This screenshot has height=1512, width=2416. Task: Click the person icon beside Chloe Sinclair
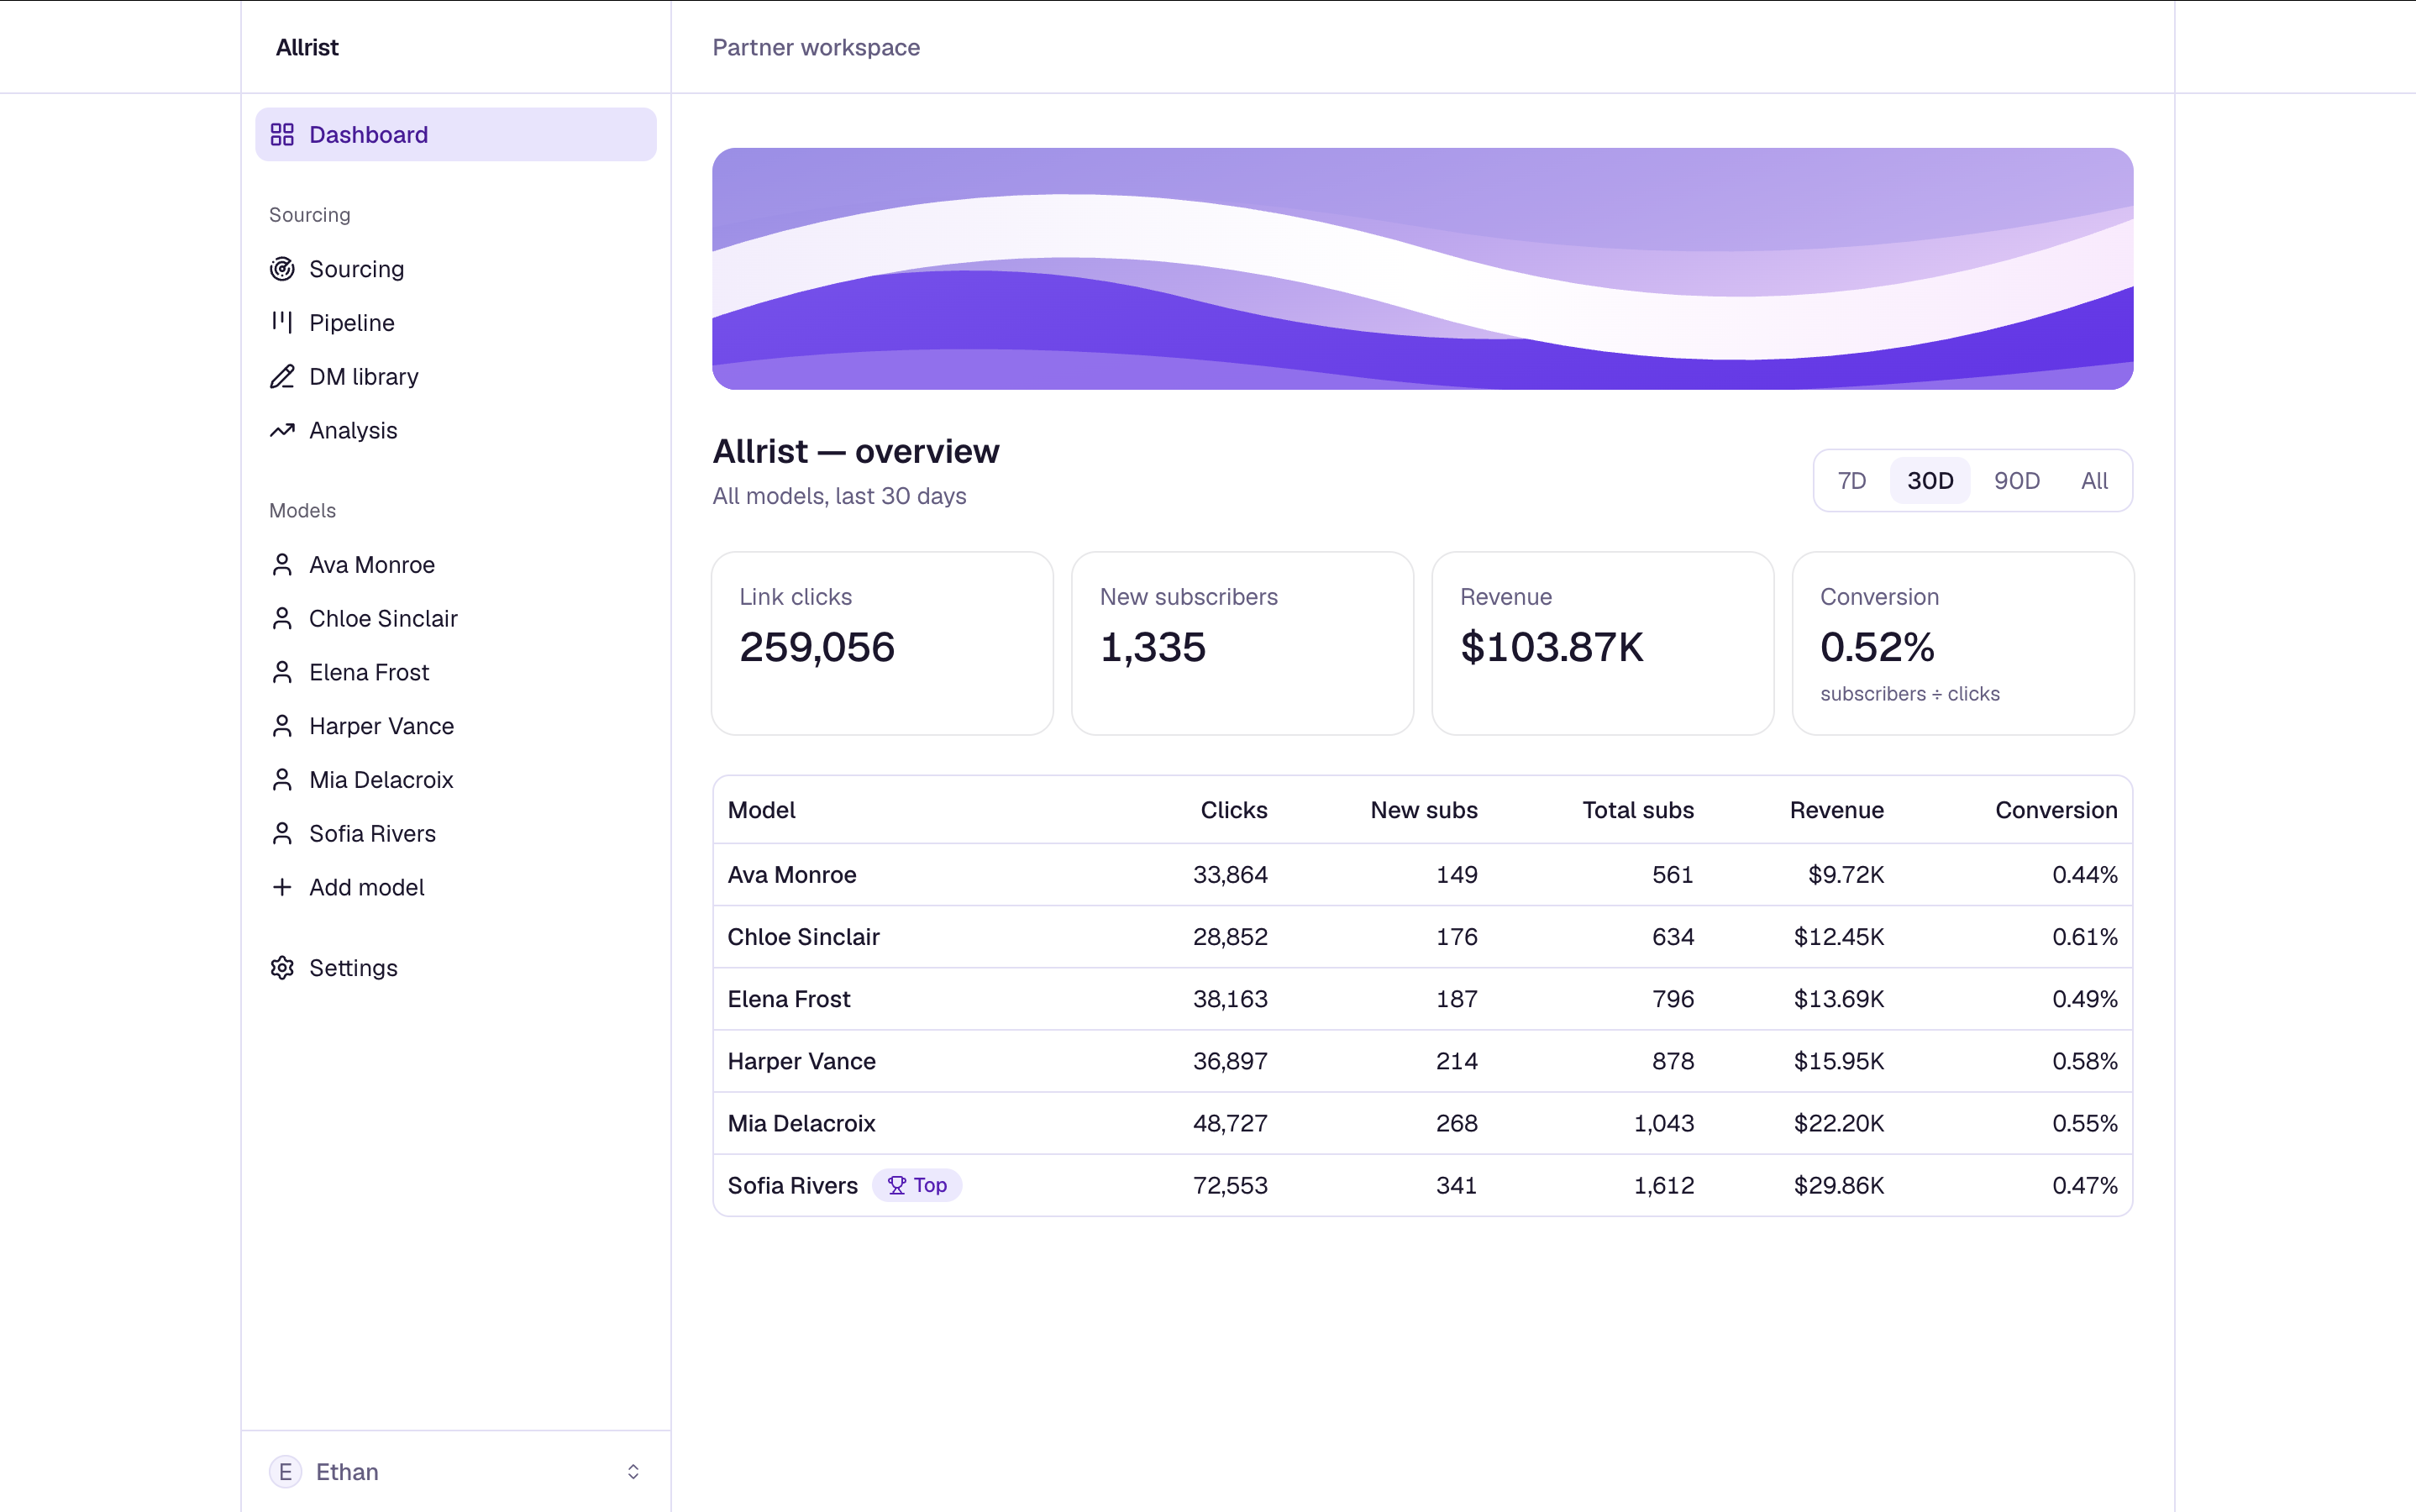tap(282, 618)
